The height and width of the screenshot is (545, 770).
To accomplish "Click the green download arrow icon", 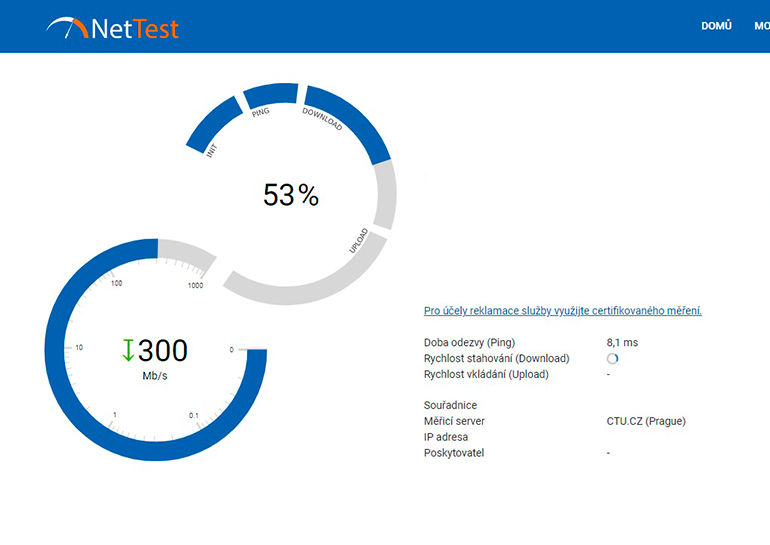I will tap(128, 350).
